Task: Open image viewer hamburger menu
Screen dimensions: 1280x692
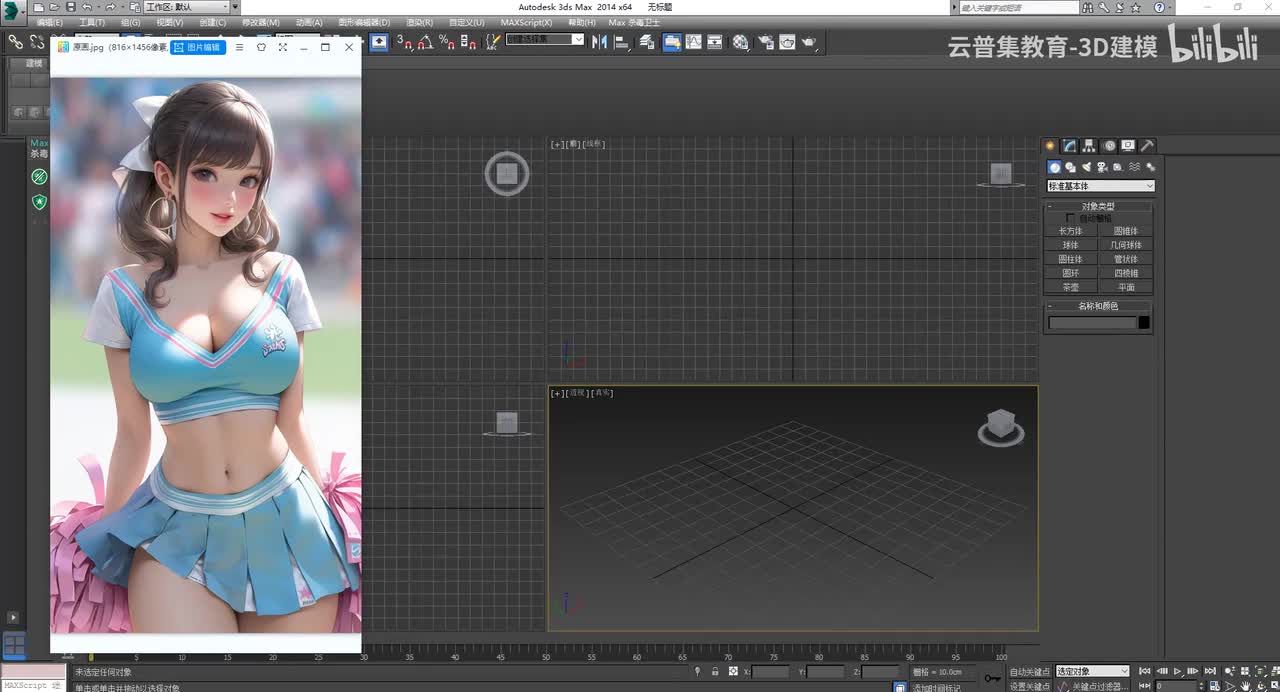Action: 239,47
